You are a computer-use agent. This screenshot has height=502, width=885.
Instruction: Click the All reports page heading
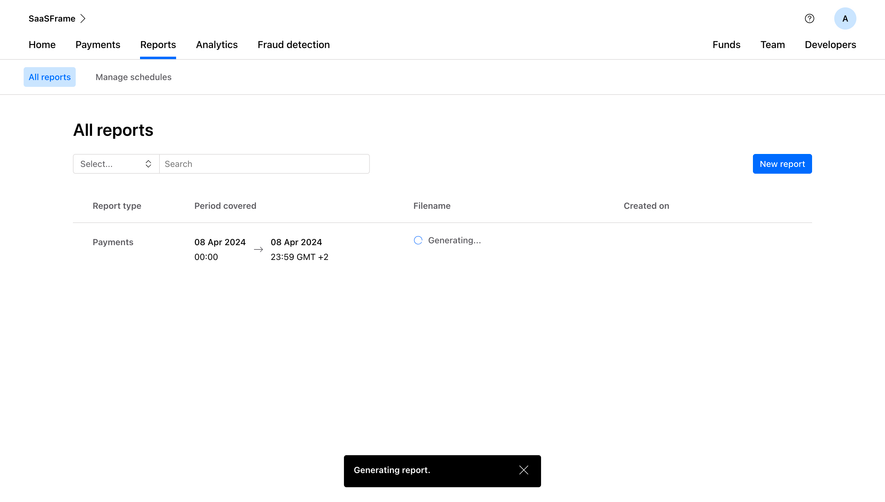(x=113, y=130)
